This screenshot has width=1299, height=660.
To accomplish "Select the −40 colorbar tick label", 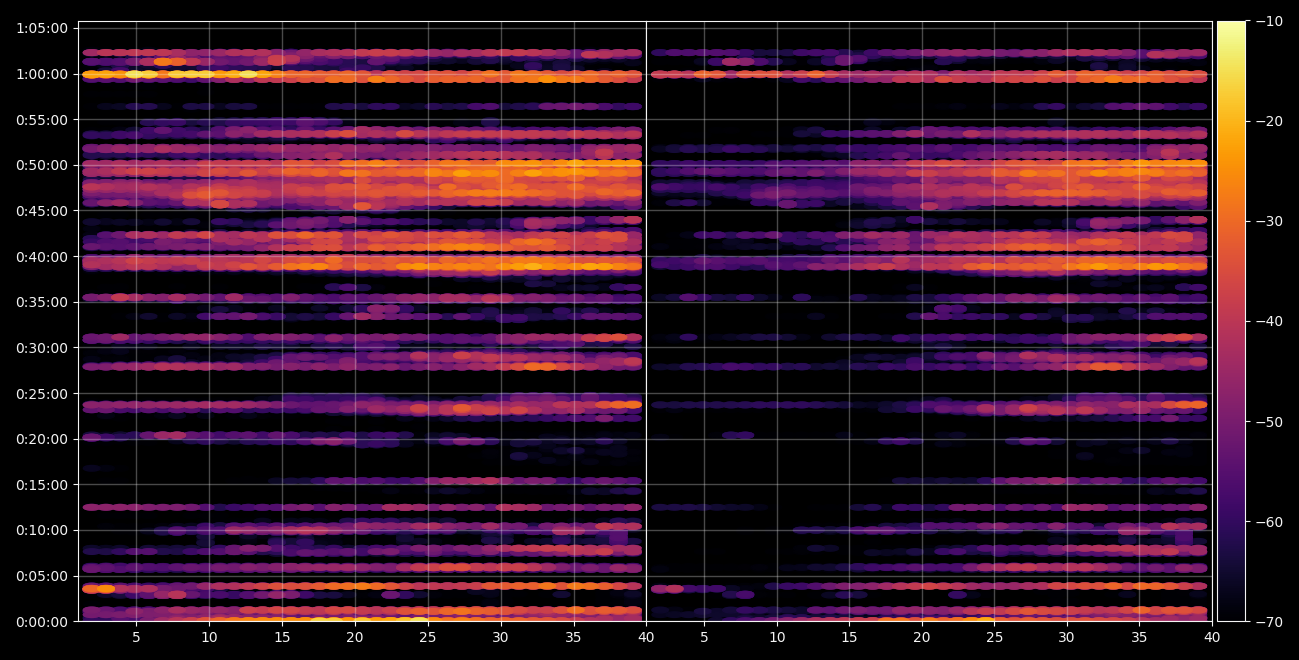I will (x=1269, y=321).
